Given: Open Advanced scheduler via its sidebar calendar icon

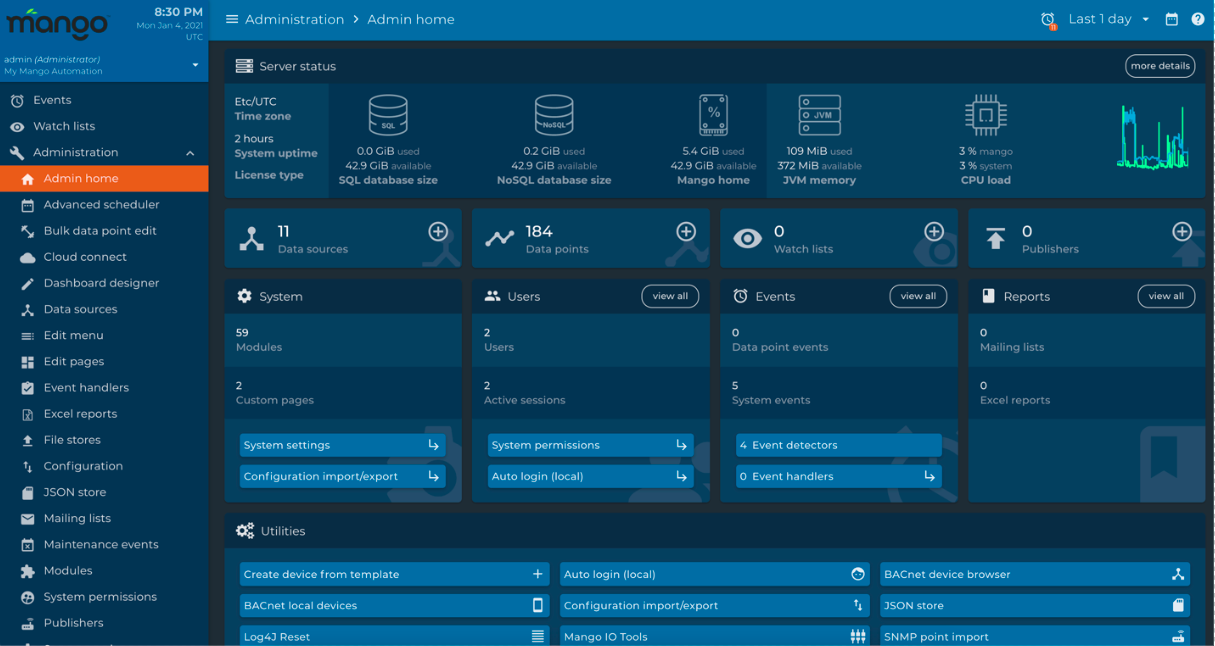Looking at the screenshot, I should point(28,205).
